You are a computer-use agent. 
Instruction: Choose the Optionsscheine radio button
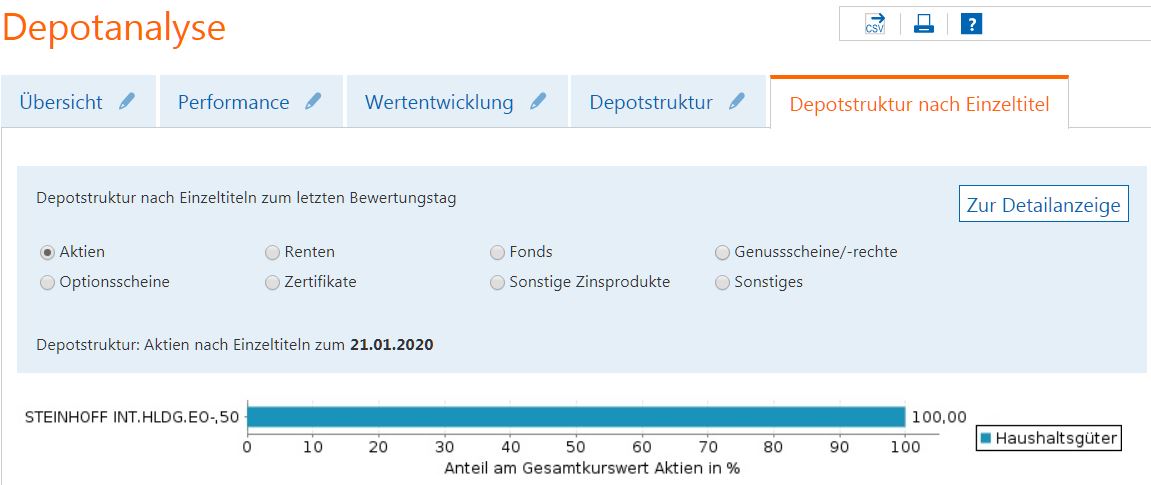47,283
